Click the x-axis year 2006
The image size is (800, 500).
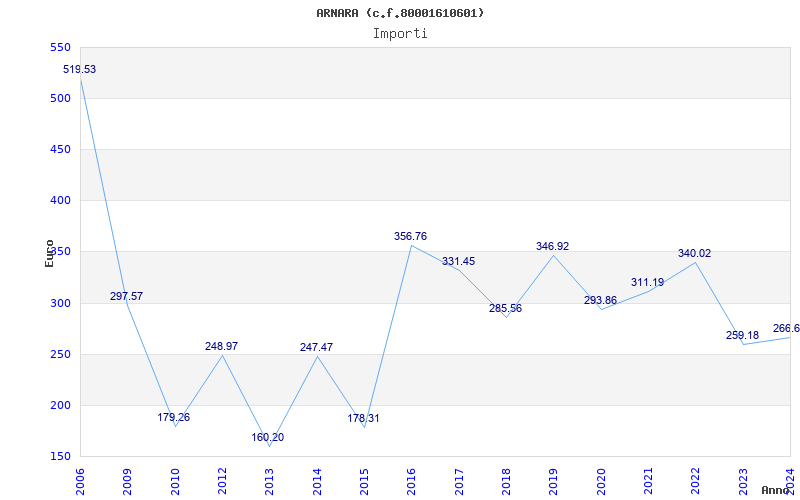tap(80, 482)
